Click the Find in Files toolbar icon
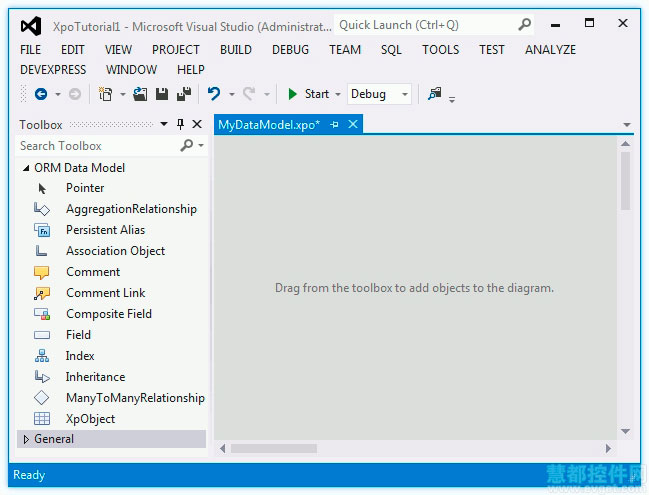This screenshot has height=495, width=649. [x=435, y=94]
